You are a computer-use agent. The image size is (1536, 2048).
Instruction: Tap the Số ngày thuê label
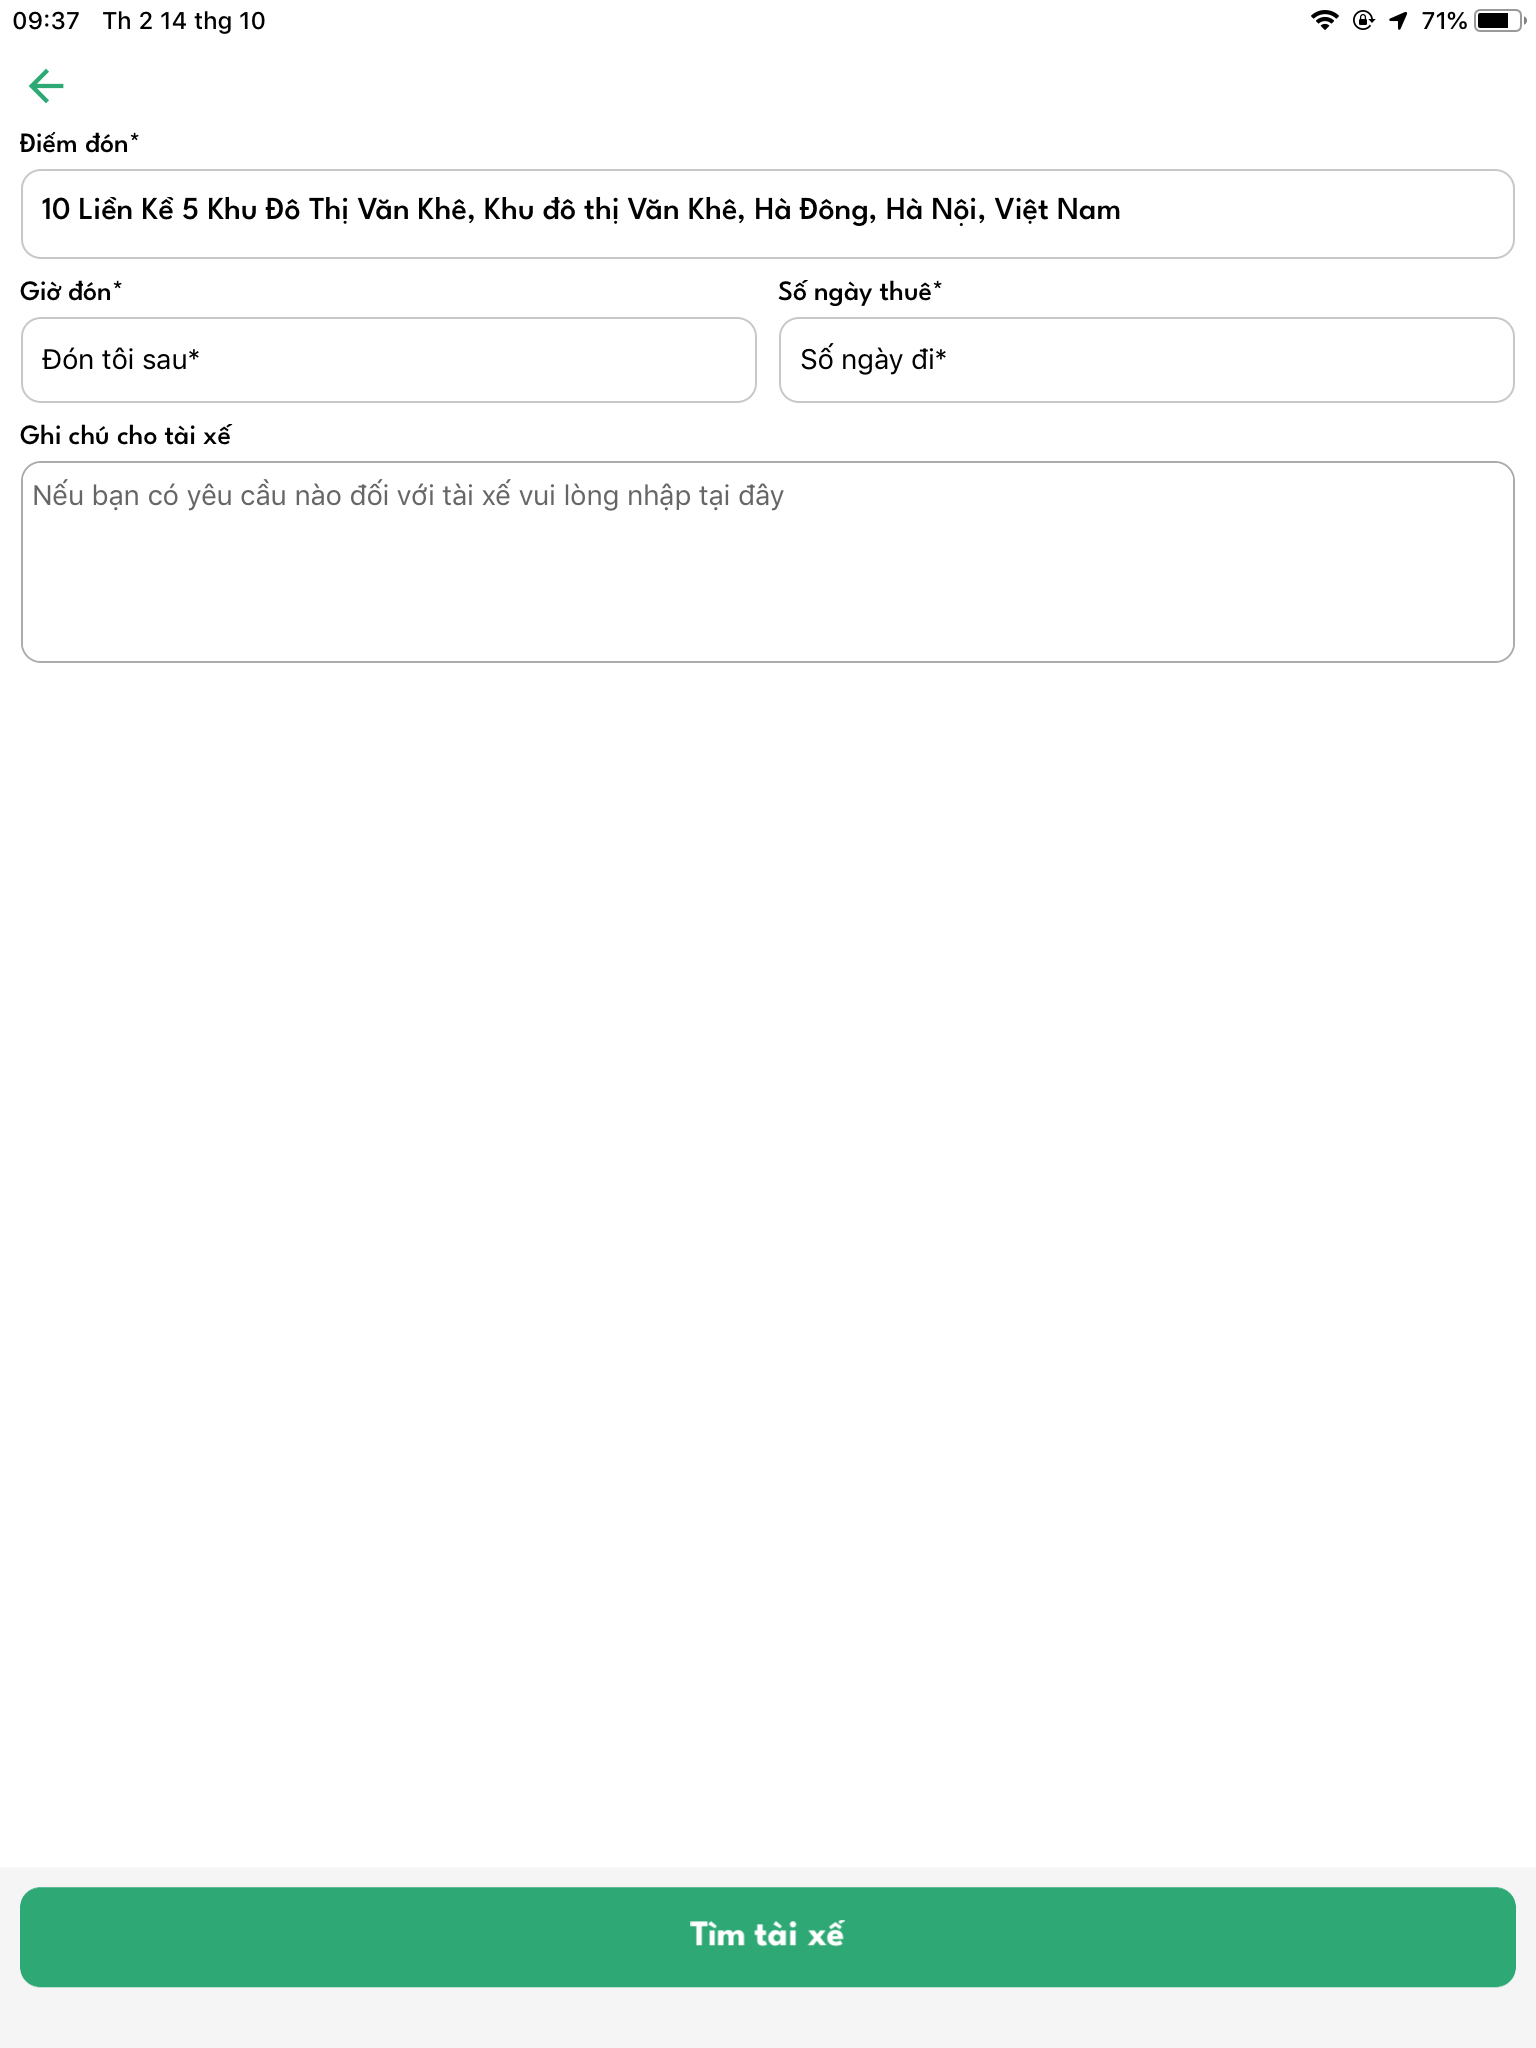[860, 292]
